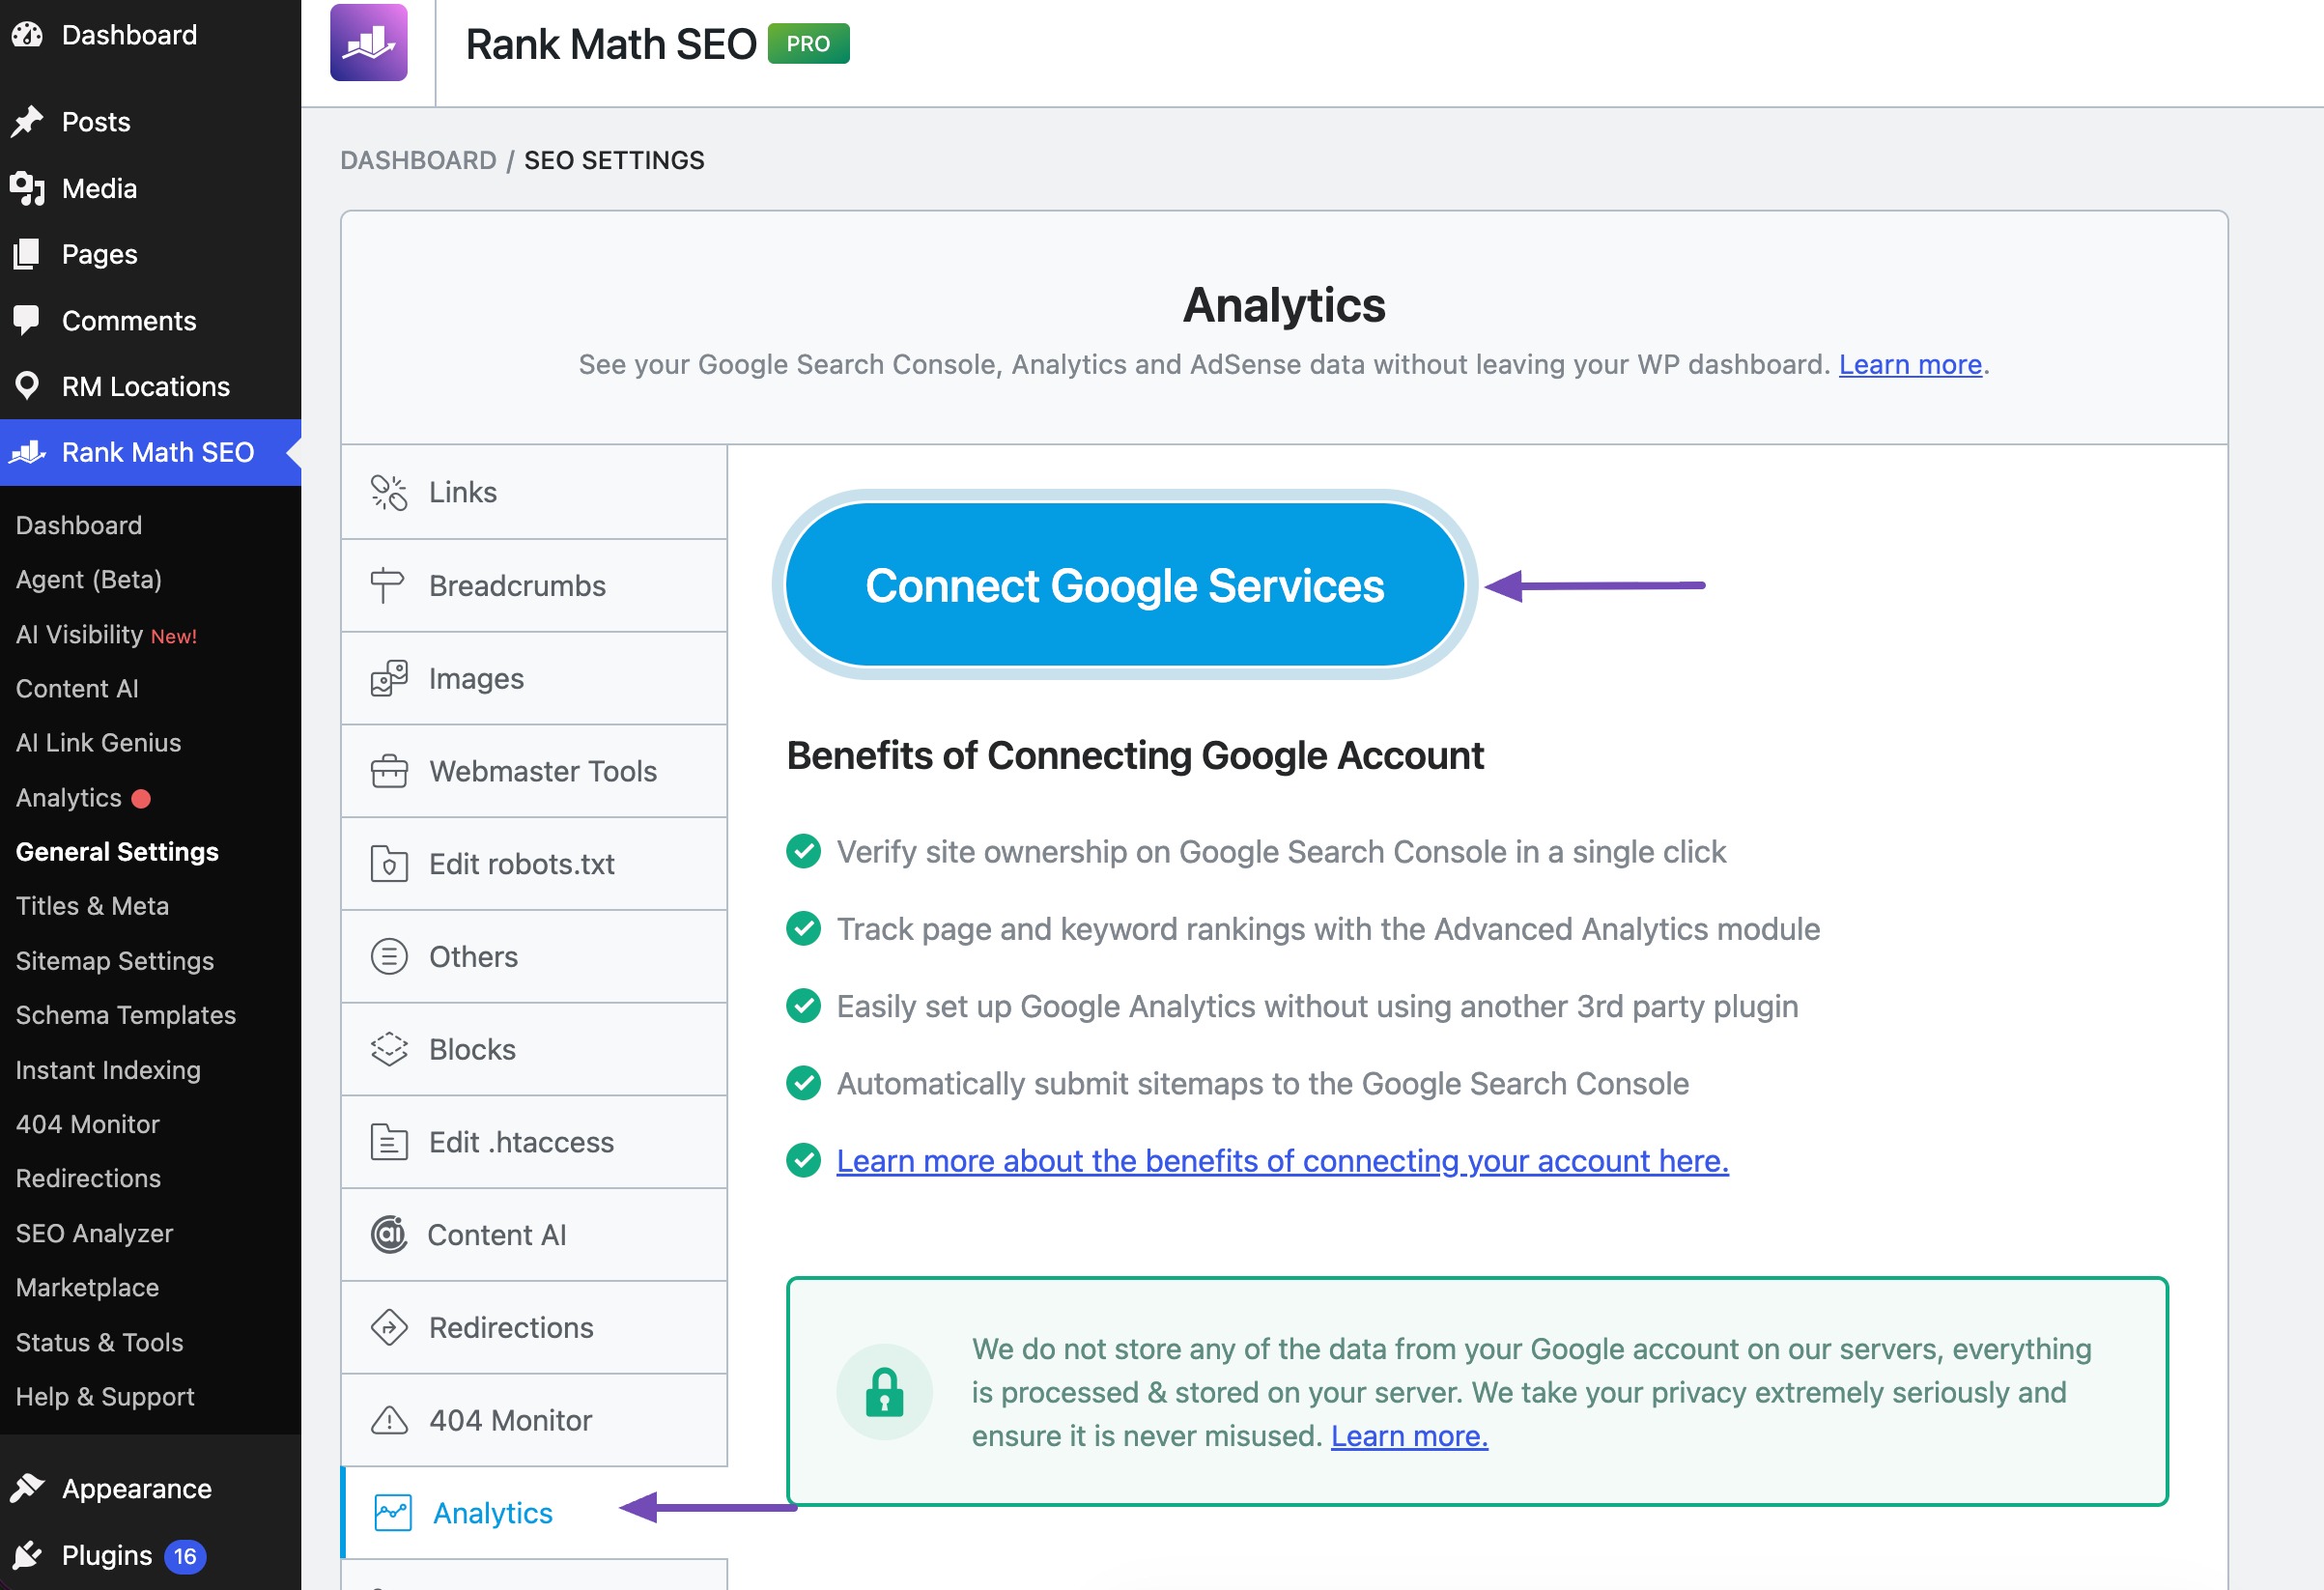The image size is (2324, 1590).
Task: Click the Rank Math SEO sidebar menu icon
Action: [x=27, y=452]
